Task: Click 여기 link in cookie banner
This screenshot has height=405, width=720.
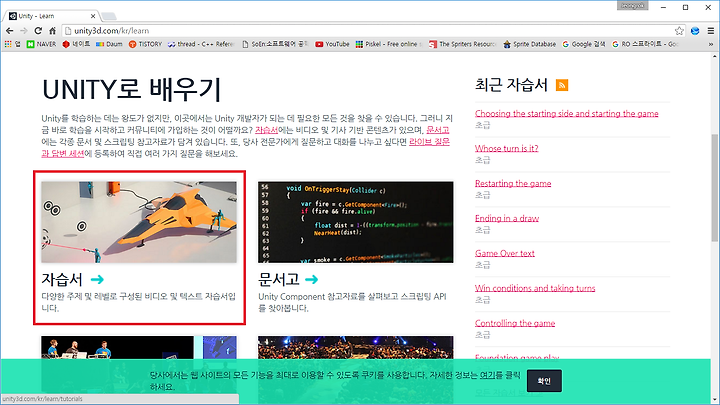Action: point(487,375)
